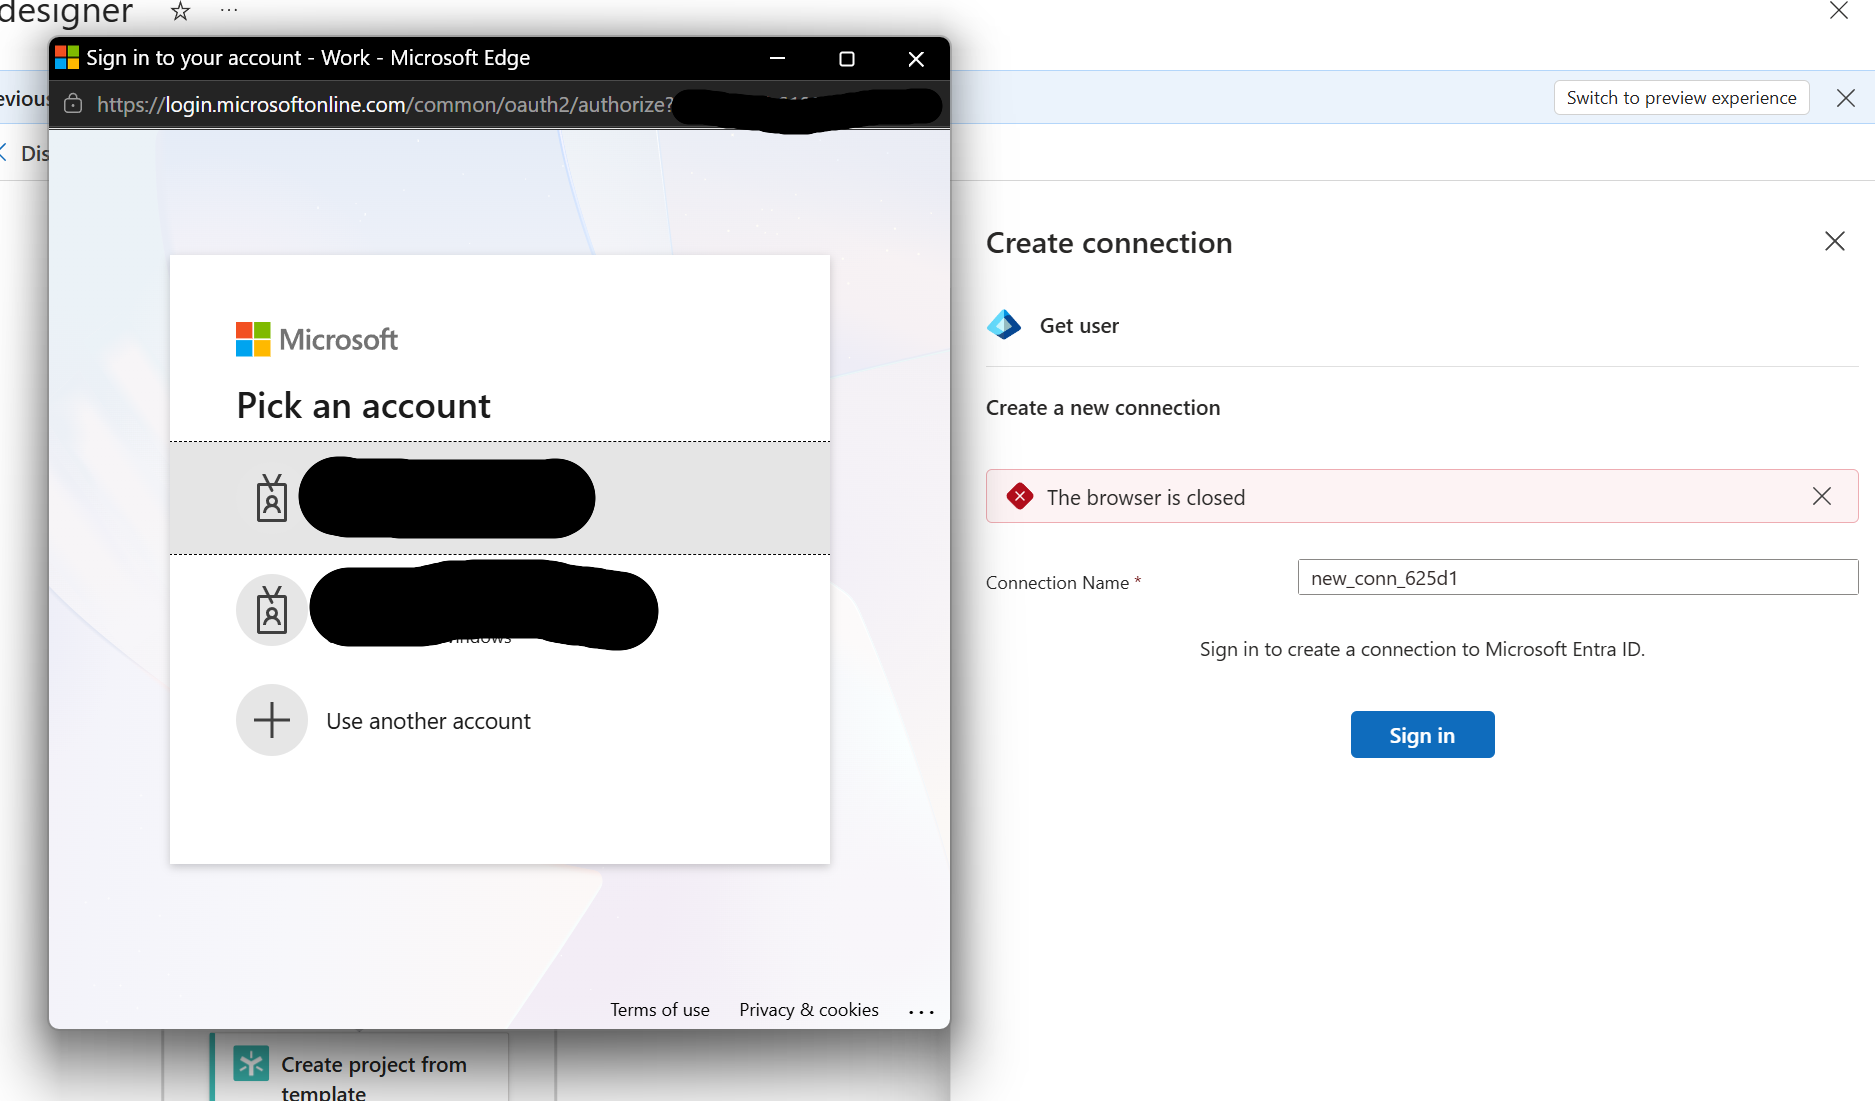Click the Microsoft logo in sign-in dialog

click(316, 339)
